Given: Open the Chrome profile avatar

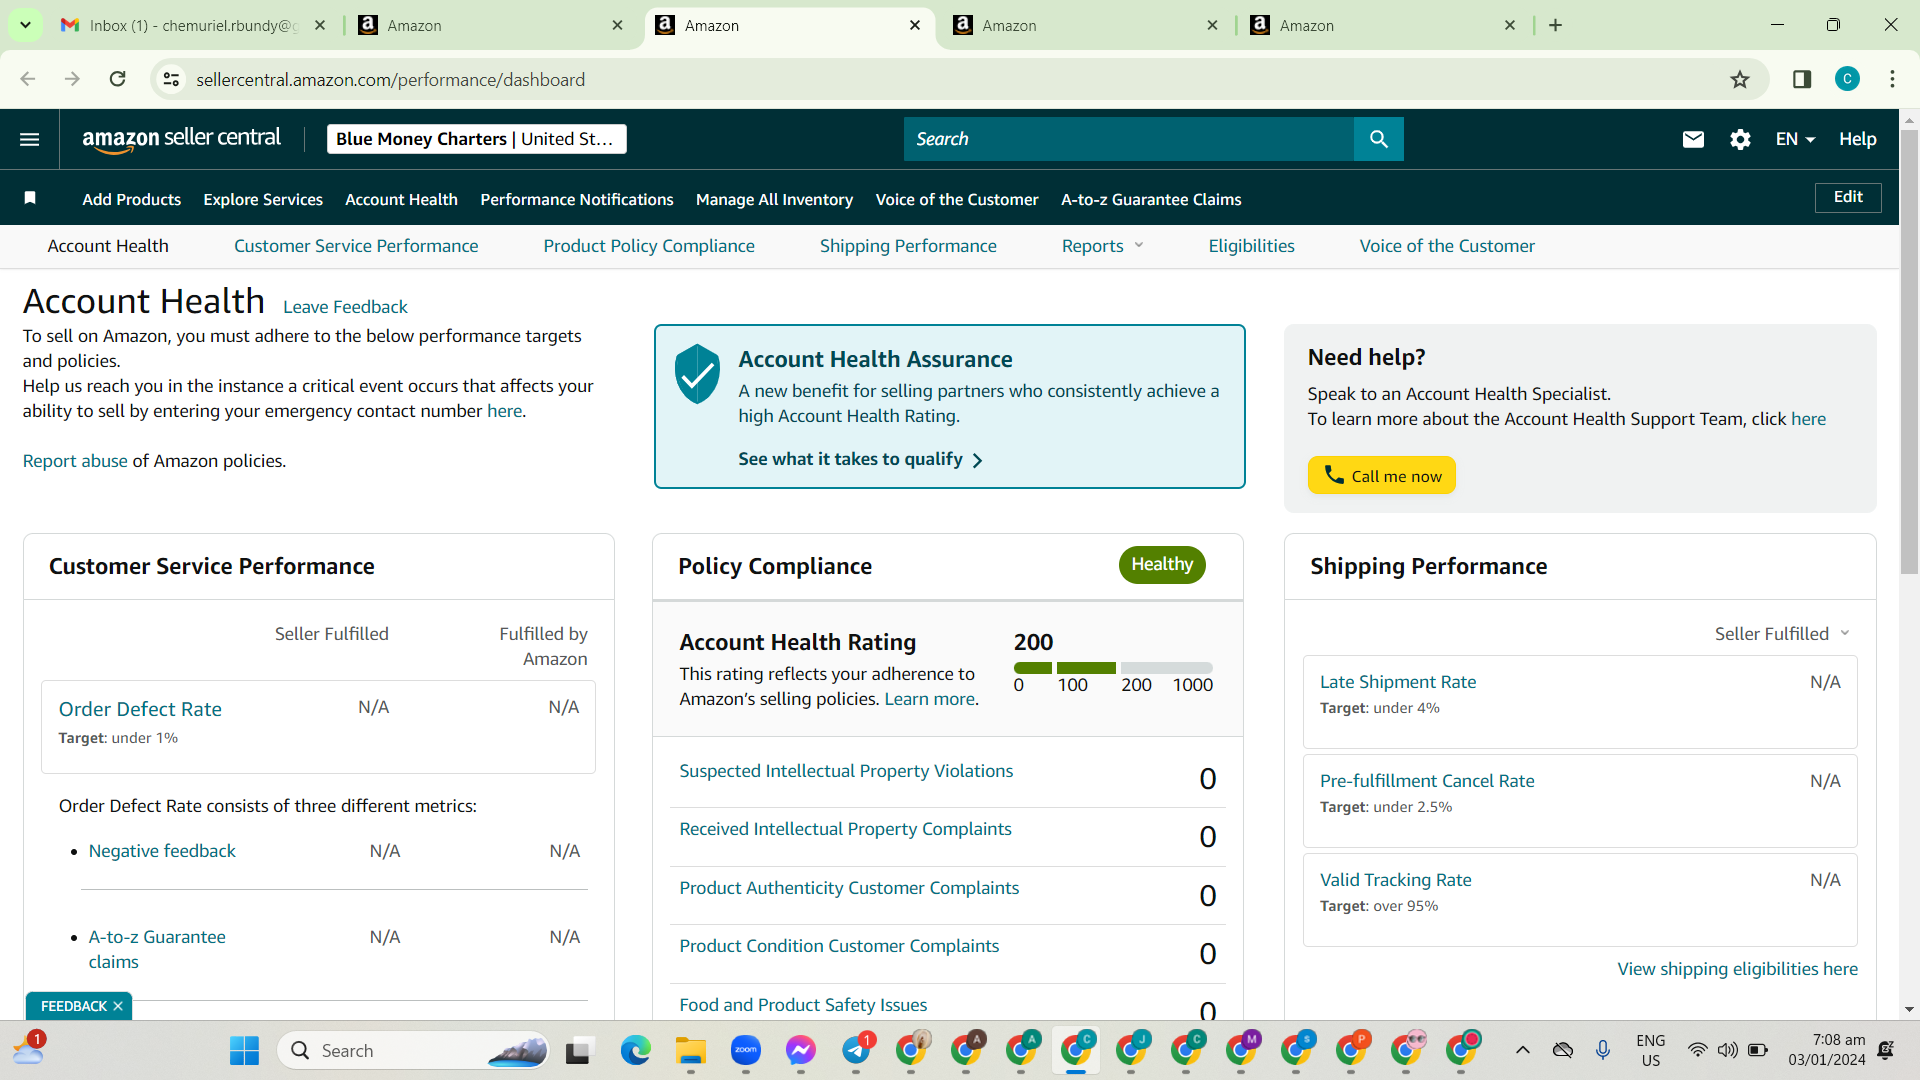Looking at the screenshot, I should pyautogui.click(x=1847, y=79).
